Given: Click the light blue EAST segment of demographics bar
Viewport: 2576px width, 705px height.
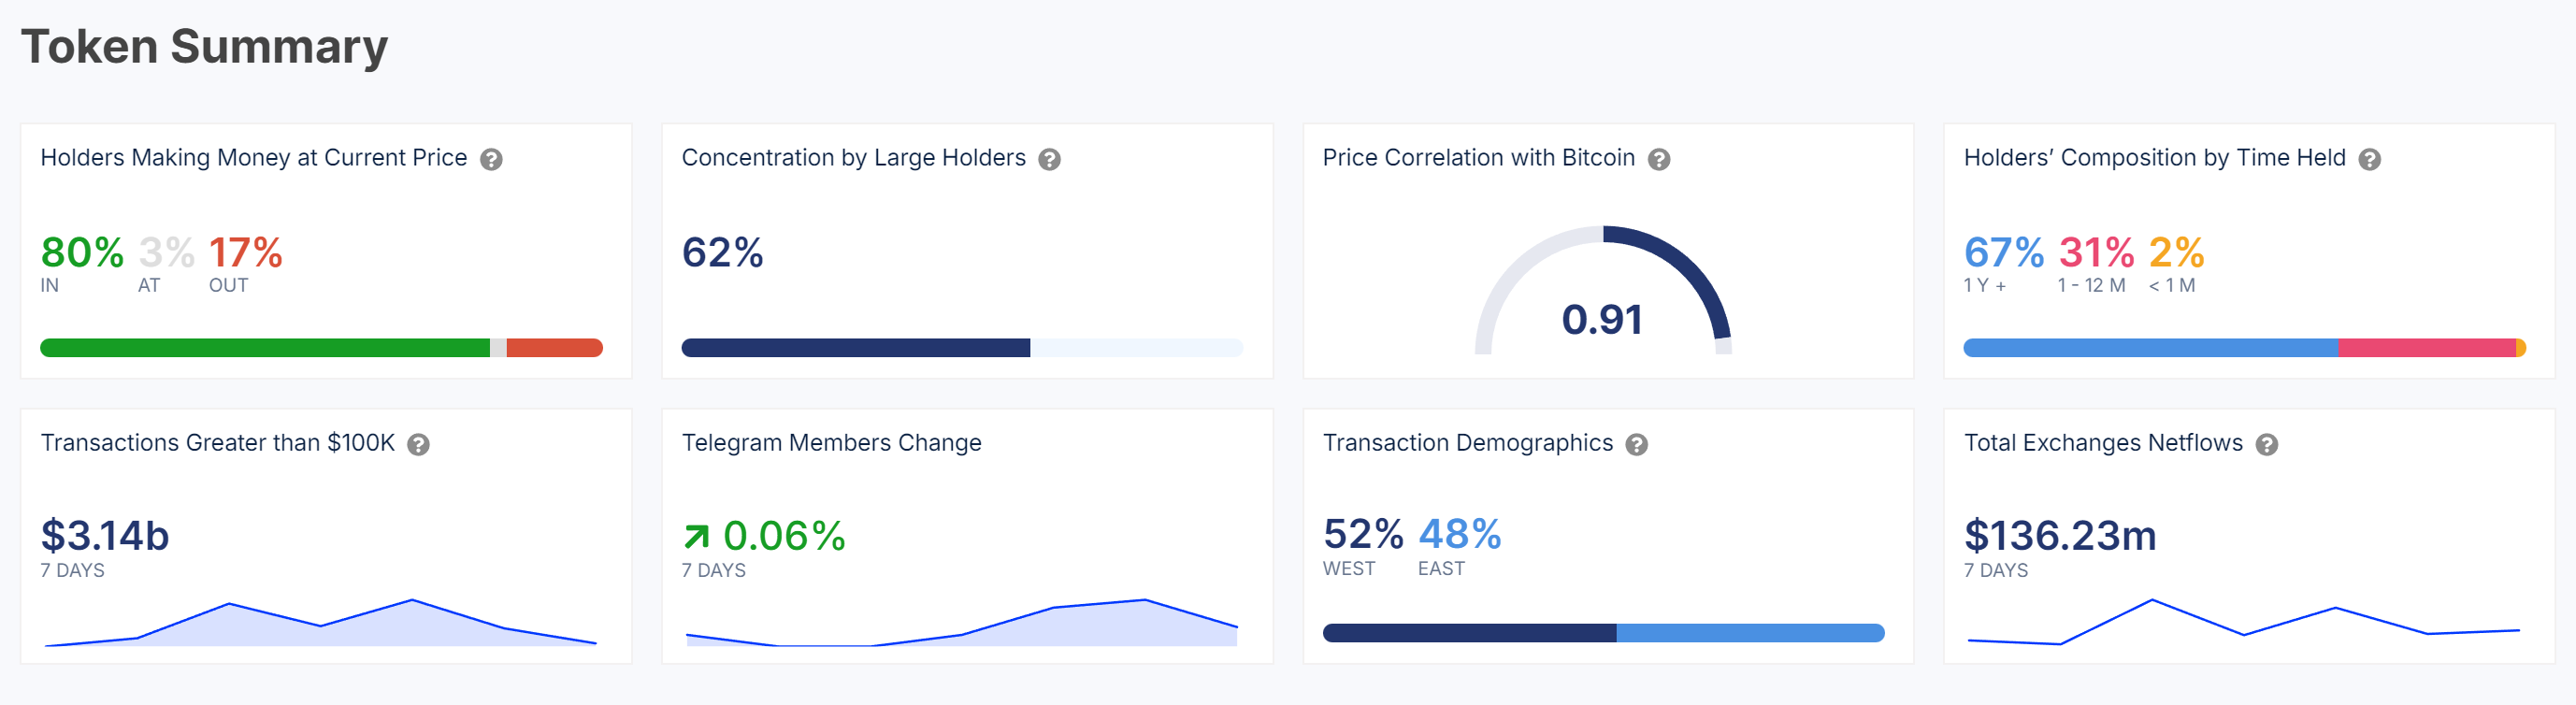Looking at the screenshot, I should (1750, 633).
